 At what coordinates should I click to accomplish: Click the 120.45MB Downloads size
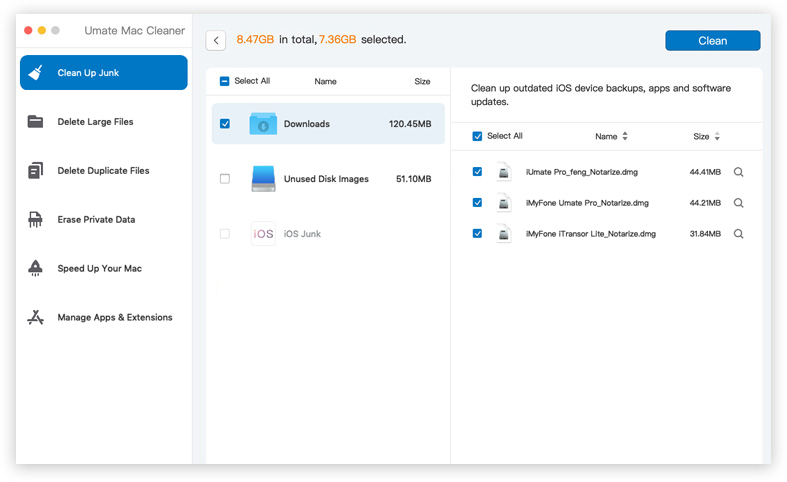tap(410, 124)
